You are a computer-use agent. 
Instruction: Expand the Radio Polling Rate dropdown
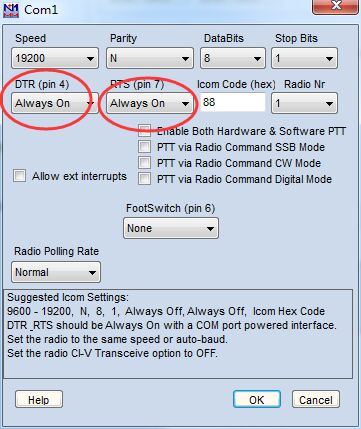[x=56, y=272]
